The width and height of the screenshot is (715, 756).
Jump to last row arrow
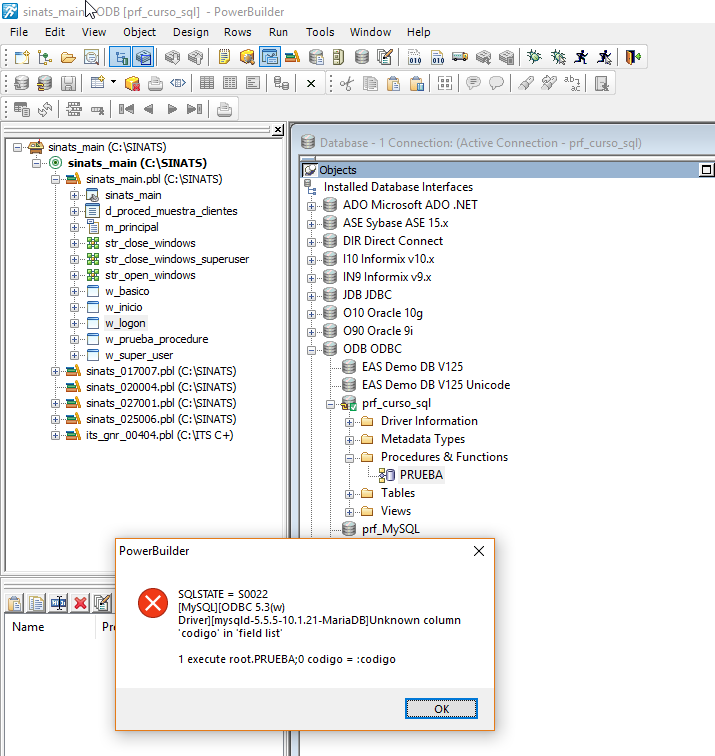pos(195,109)
